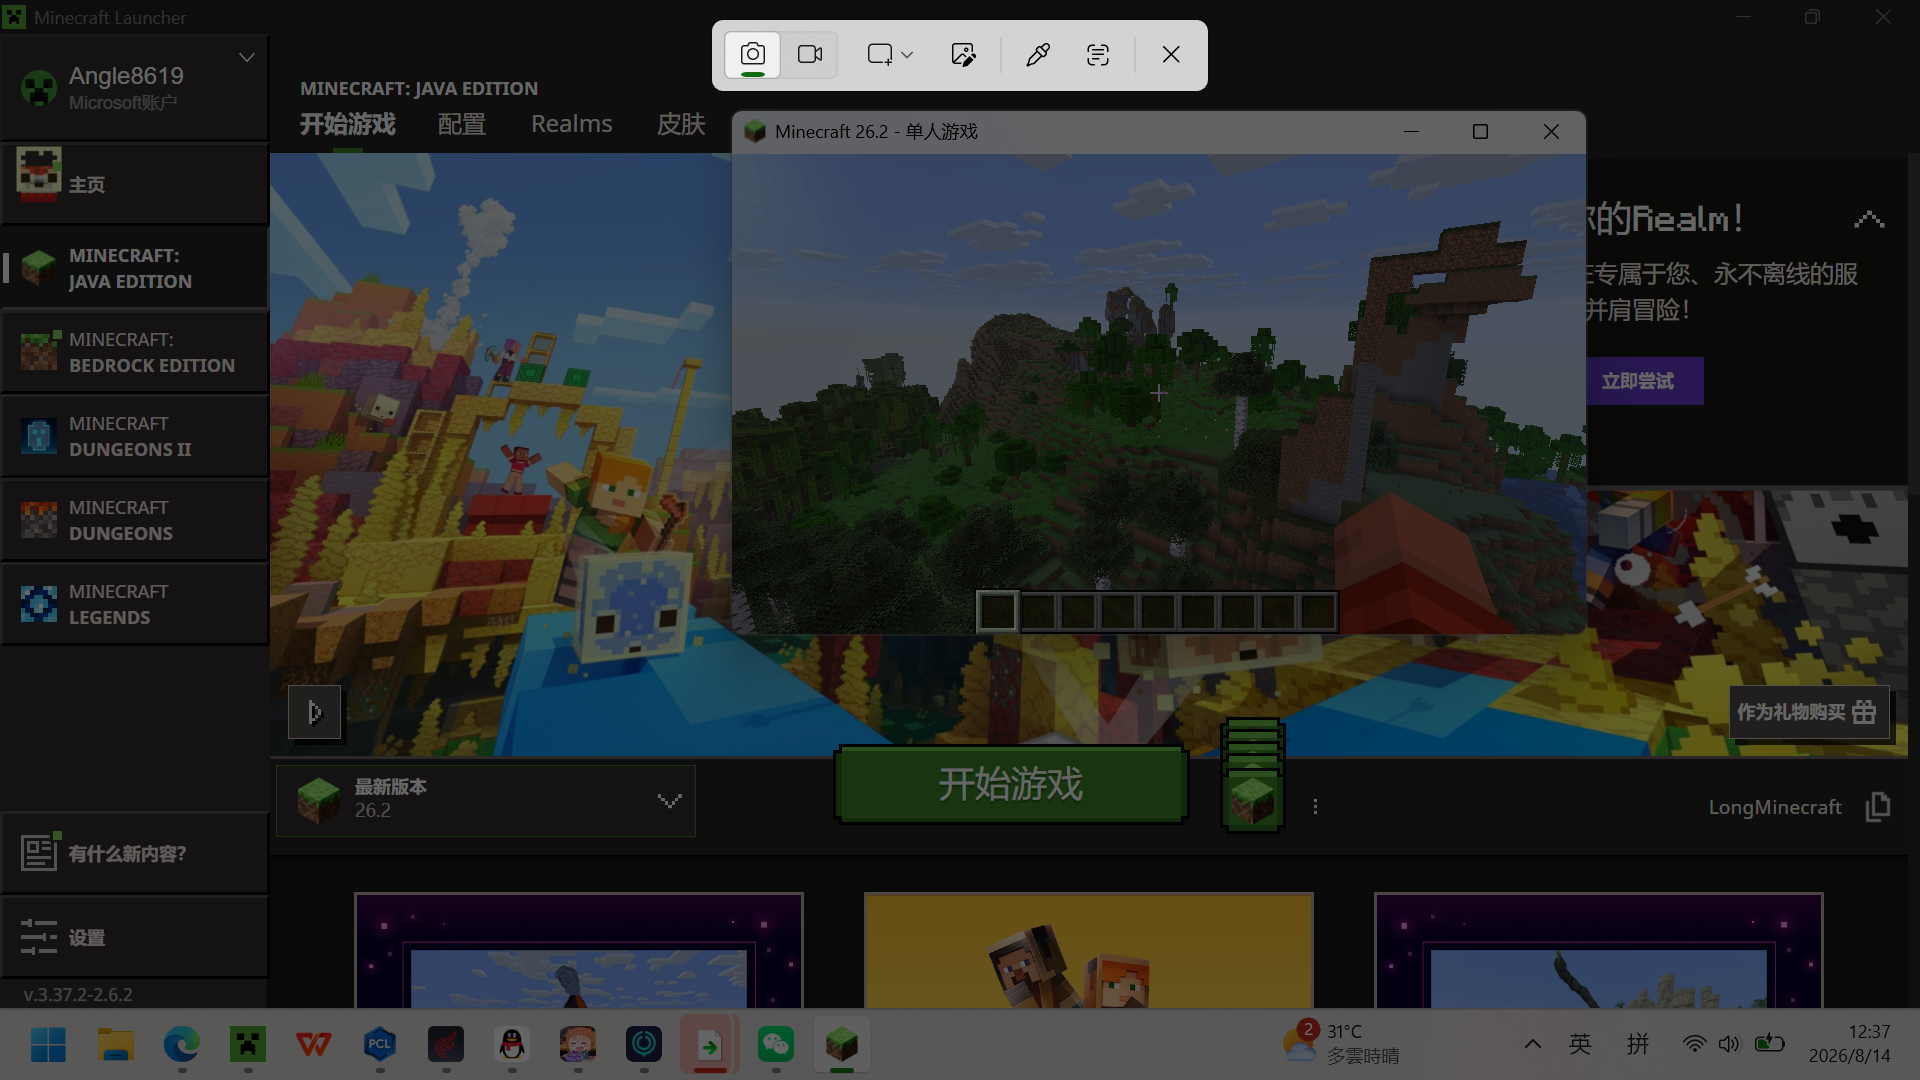Open File Explorer from taskbar
Viewport: 1920px width, 1080px height.
pyautogui.click(x=116, y=1045)
